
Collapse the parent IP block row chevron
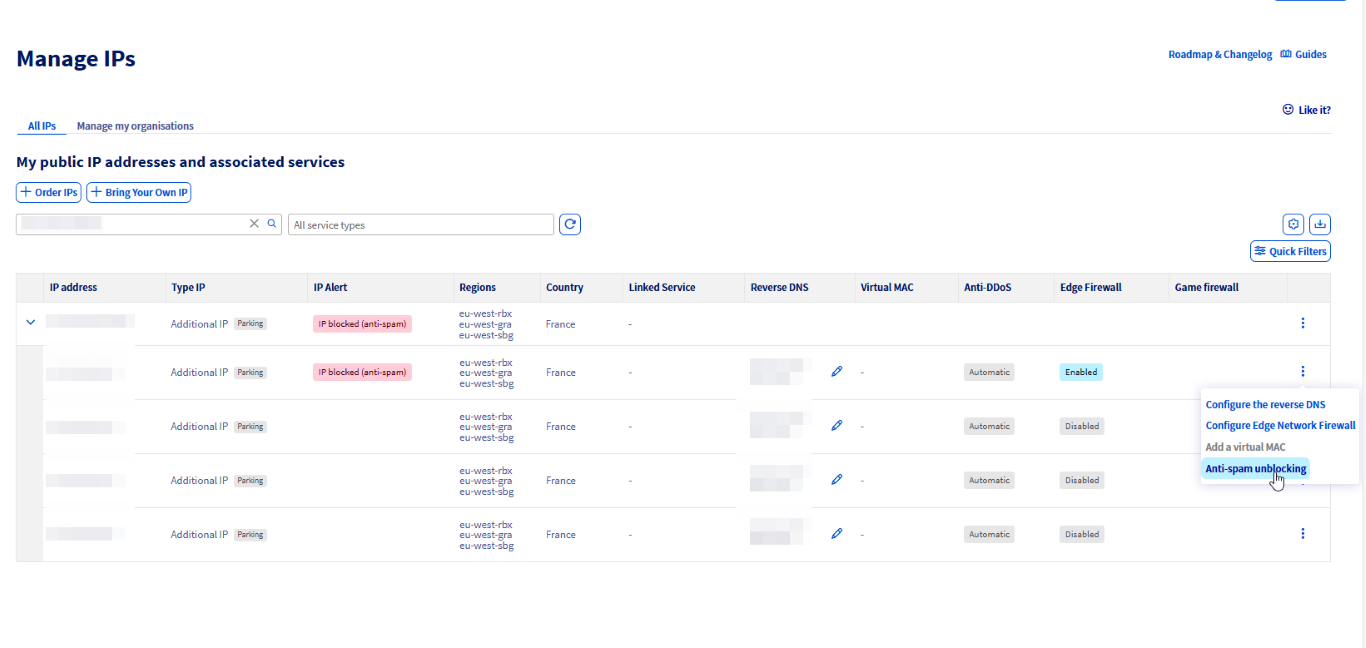pos(30,322)
